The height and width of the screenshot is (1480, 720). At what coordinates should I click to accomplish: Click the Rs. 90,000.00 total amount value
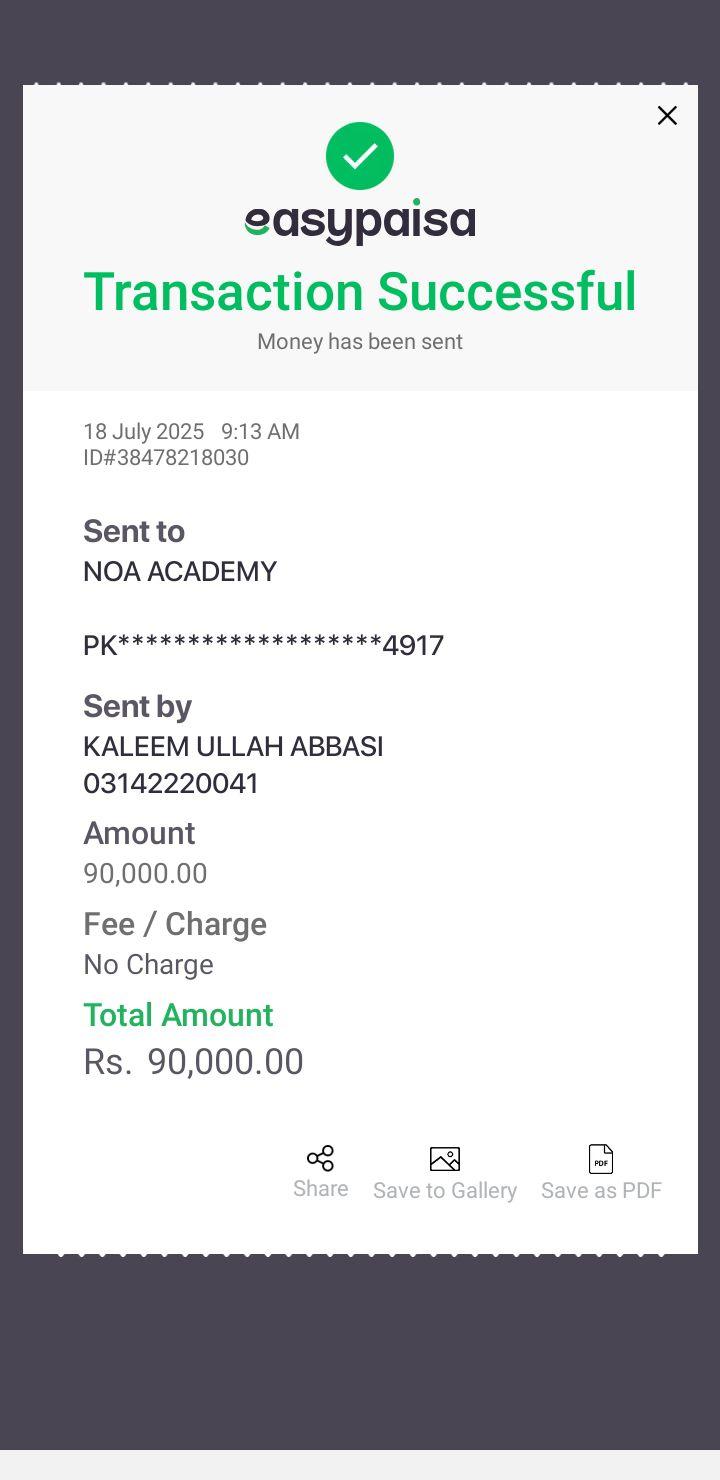(x=193, y=1062)
